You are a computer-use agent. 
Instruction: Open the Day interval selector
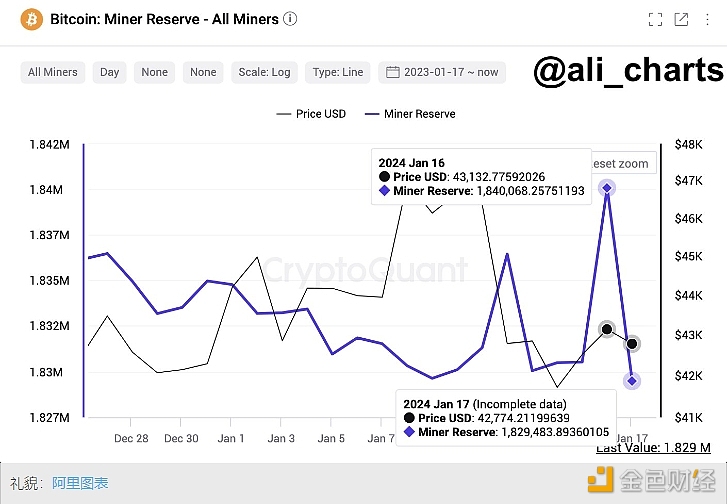pos(109,72)
